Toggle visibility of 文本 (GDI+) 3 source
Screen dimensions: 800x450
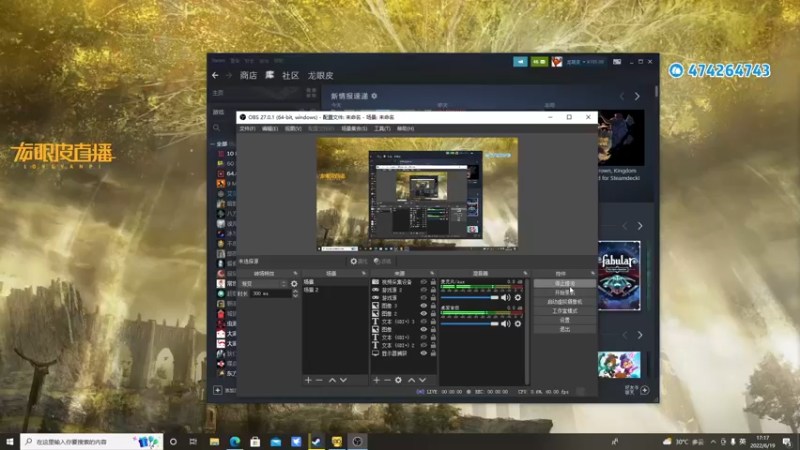point(423,321)
